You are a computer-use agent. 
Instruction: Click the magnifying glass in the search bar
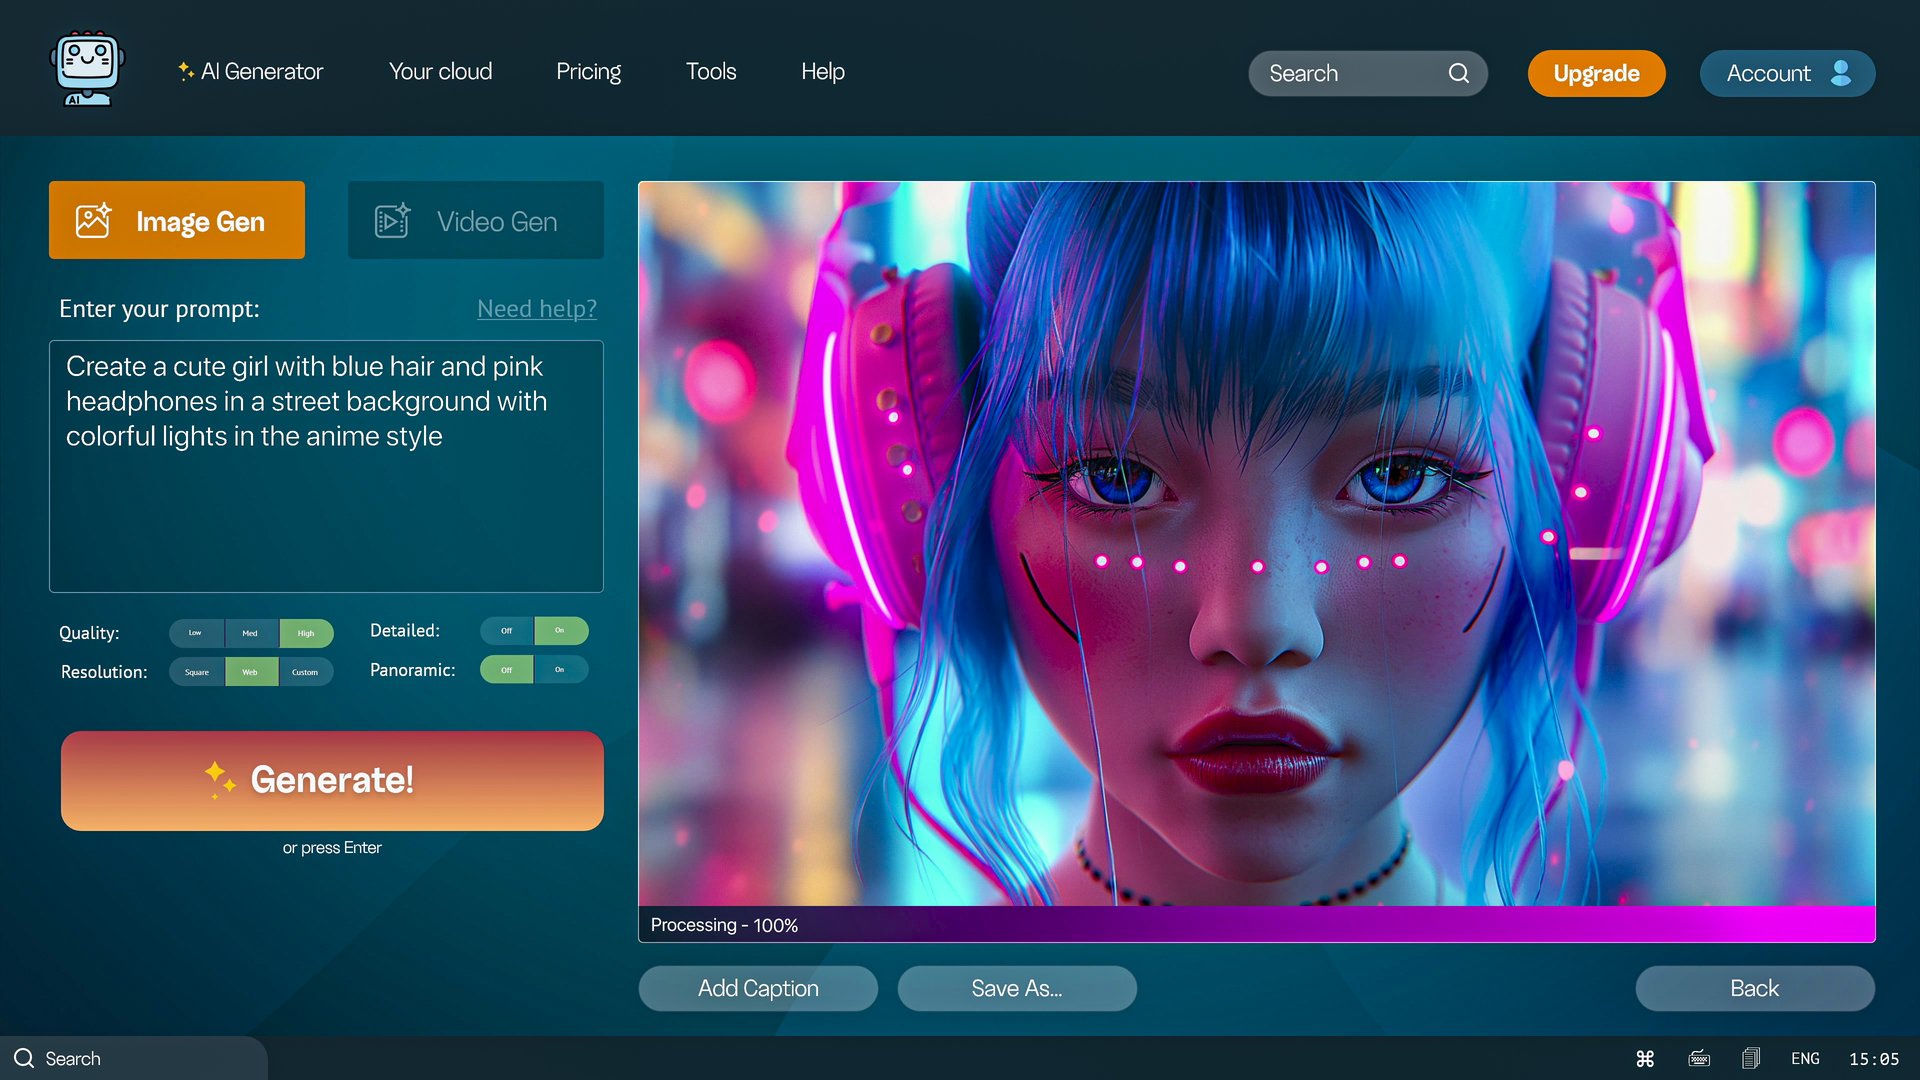click(x=1459, y=73)
